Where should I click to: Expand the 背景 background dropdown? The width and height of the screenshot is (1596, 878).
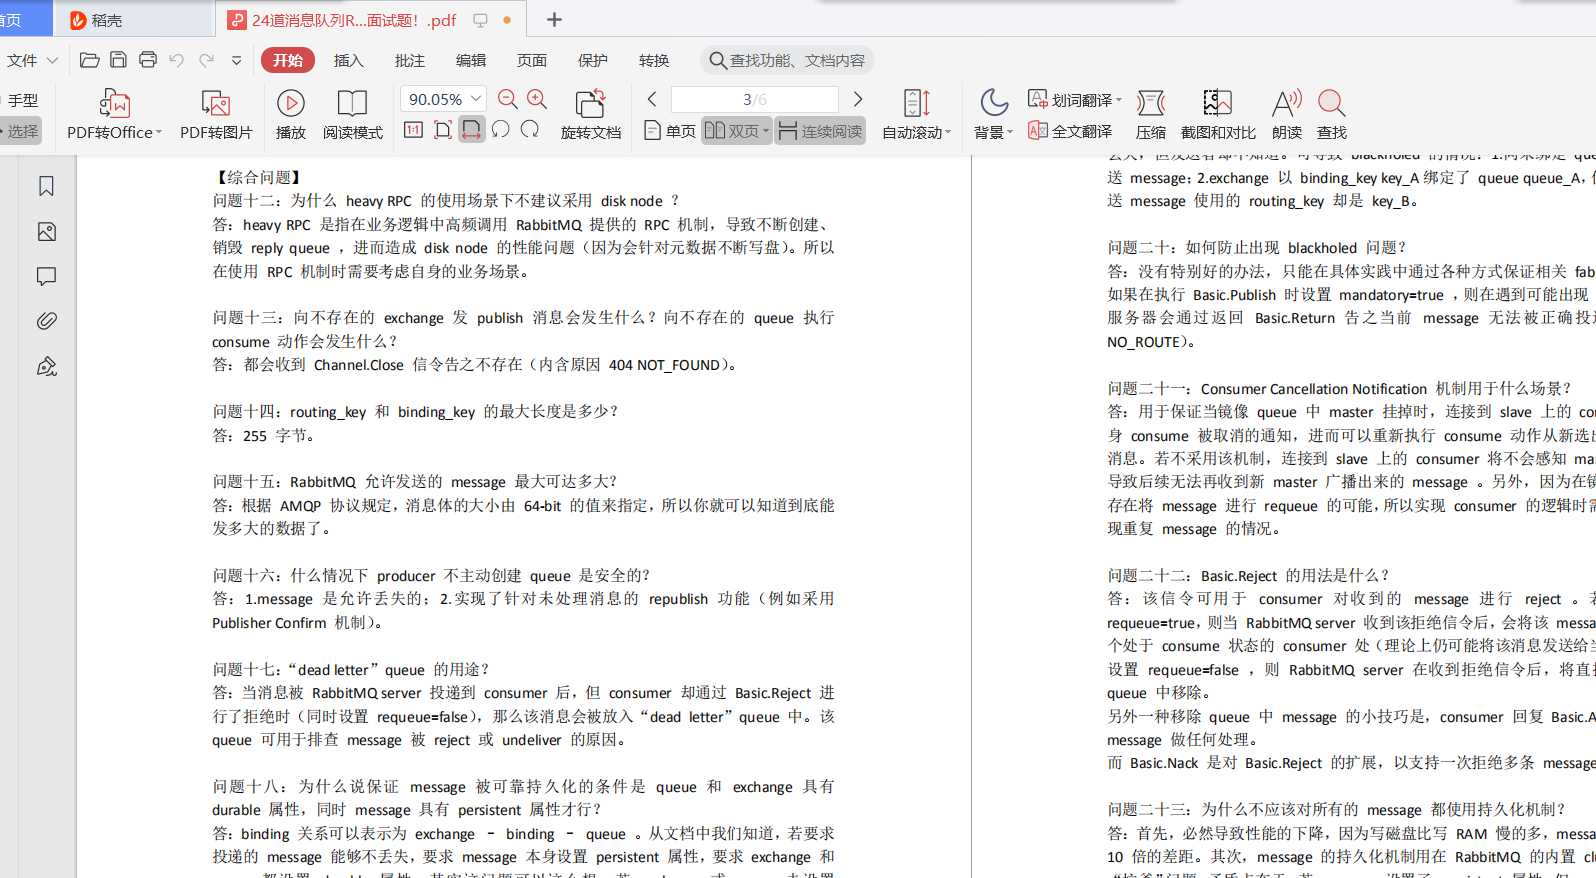1010,132
